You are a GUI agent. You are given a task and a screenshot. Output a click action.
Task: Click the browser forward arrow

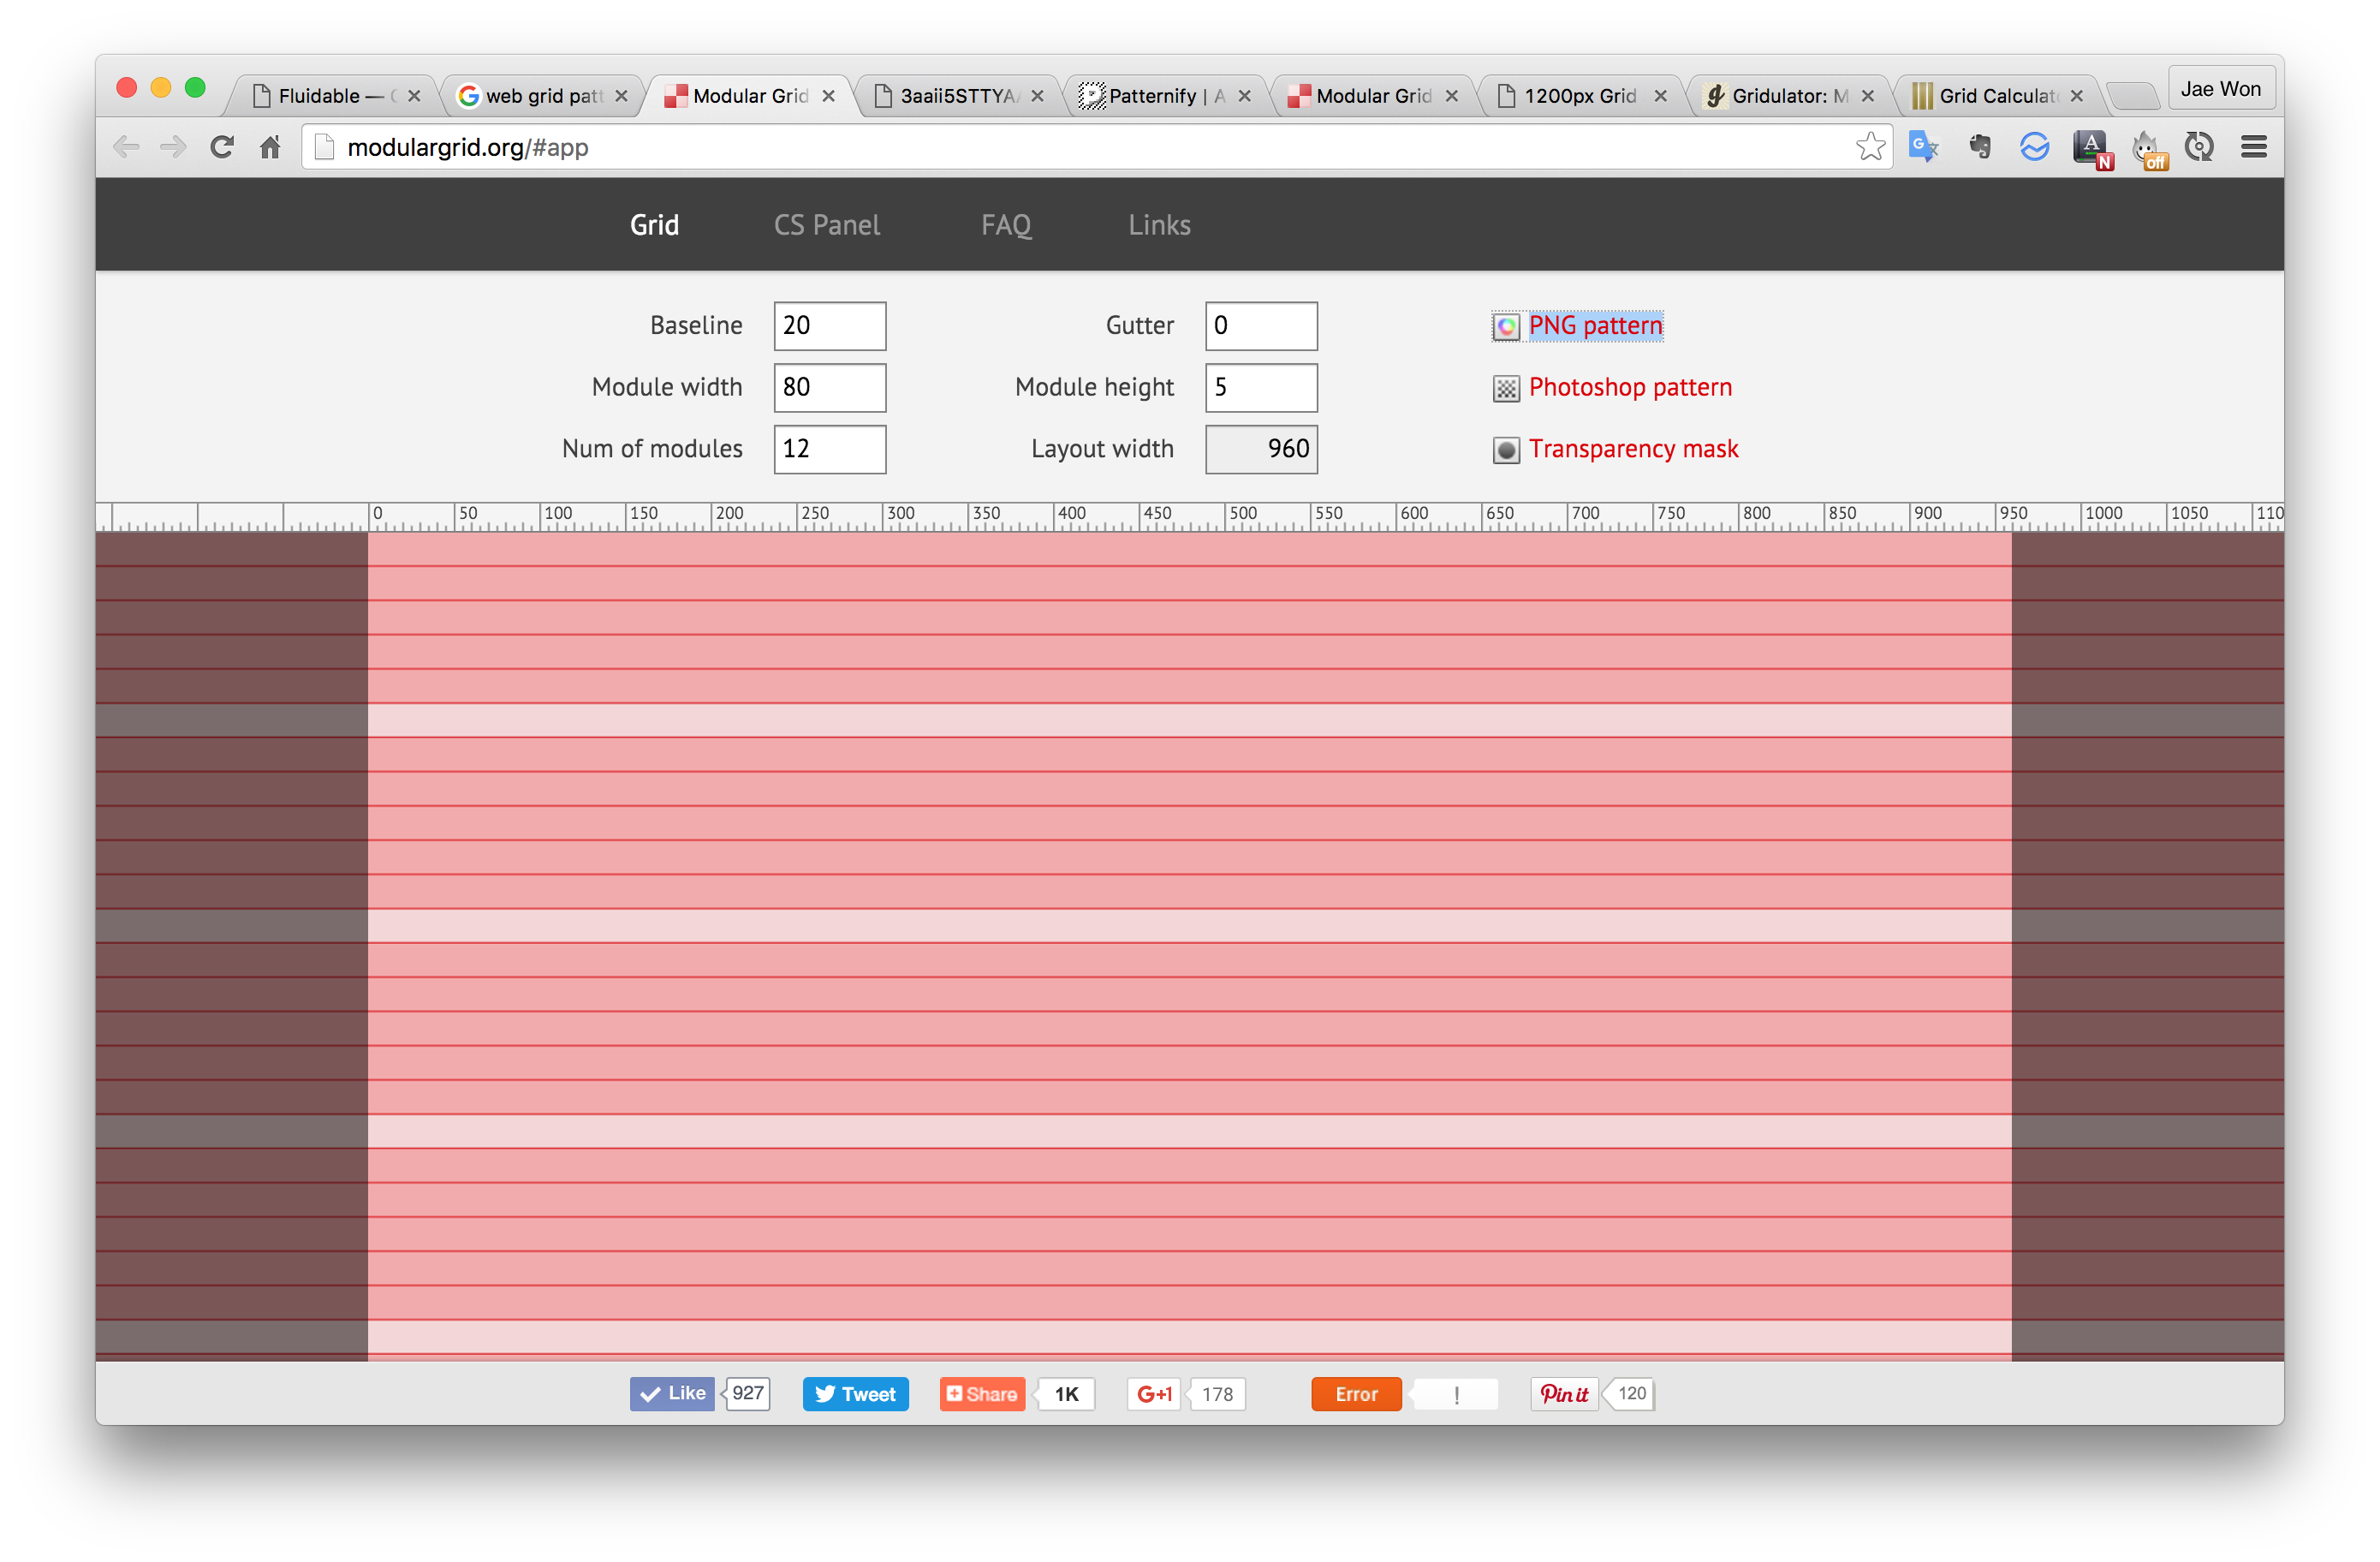[173, 147]
